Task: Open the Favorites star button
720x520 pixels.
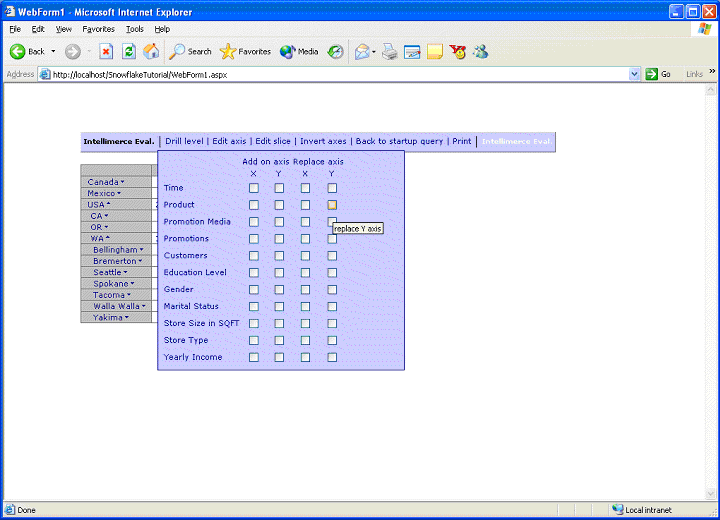Action: (245, 51)
